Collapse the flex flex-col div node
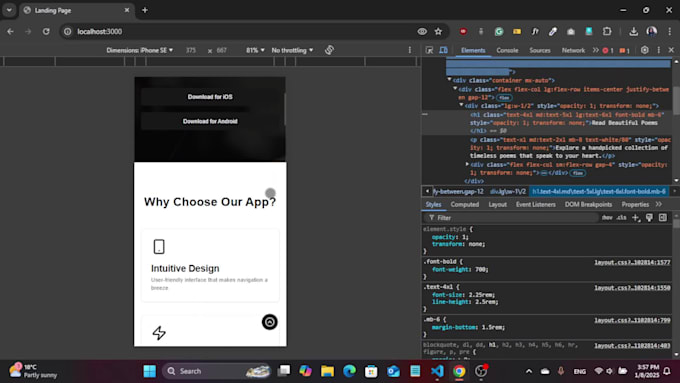The height and width of the screenshot is (383, 680). click(x=455, y=88)
